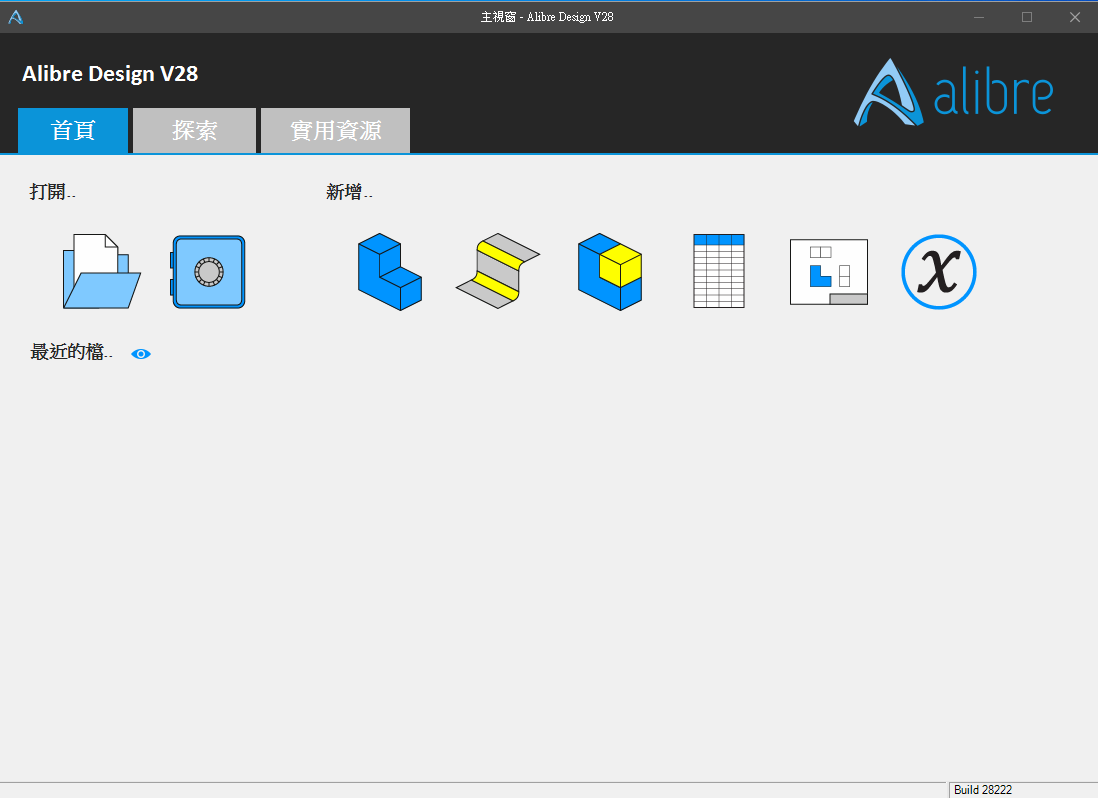Create a new assembly with blue-yellow cube

point(609,272)
